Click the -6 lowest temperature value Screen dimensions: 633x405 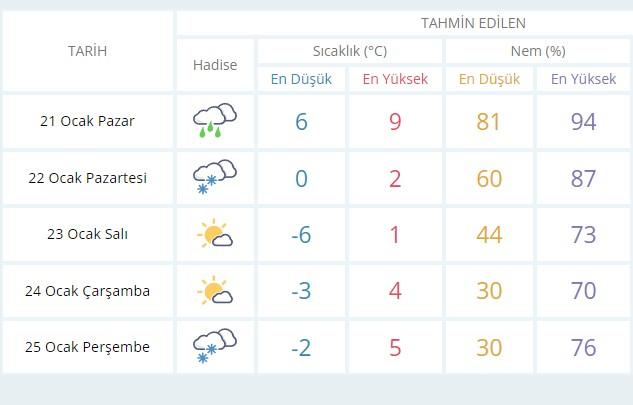click(x=301, y=235)
